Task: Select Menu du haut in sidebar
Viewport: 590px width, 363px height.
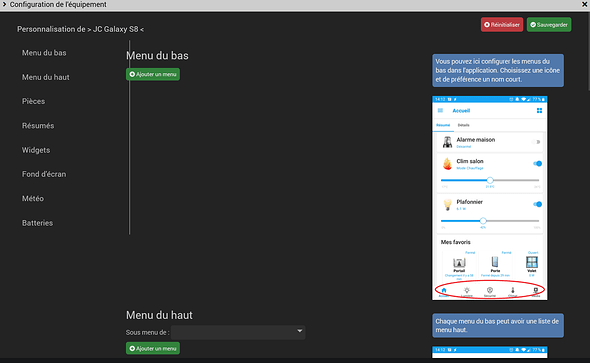Action: (x=46, y=77)
